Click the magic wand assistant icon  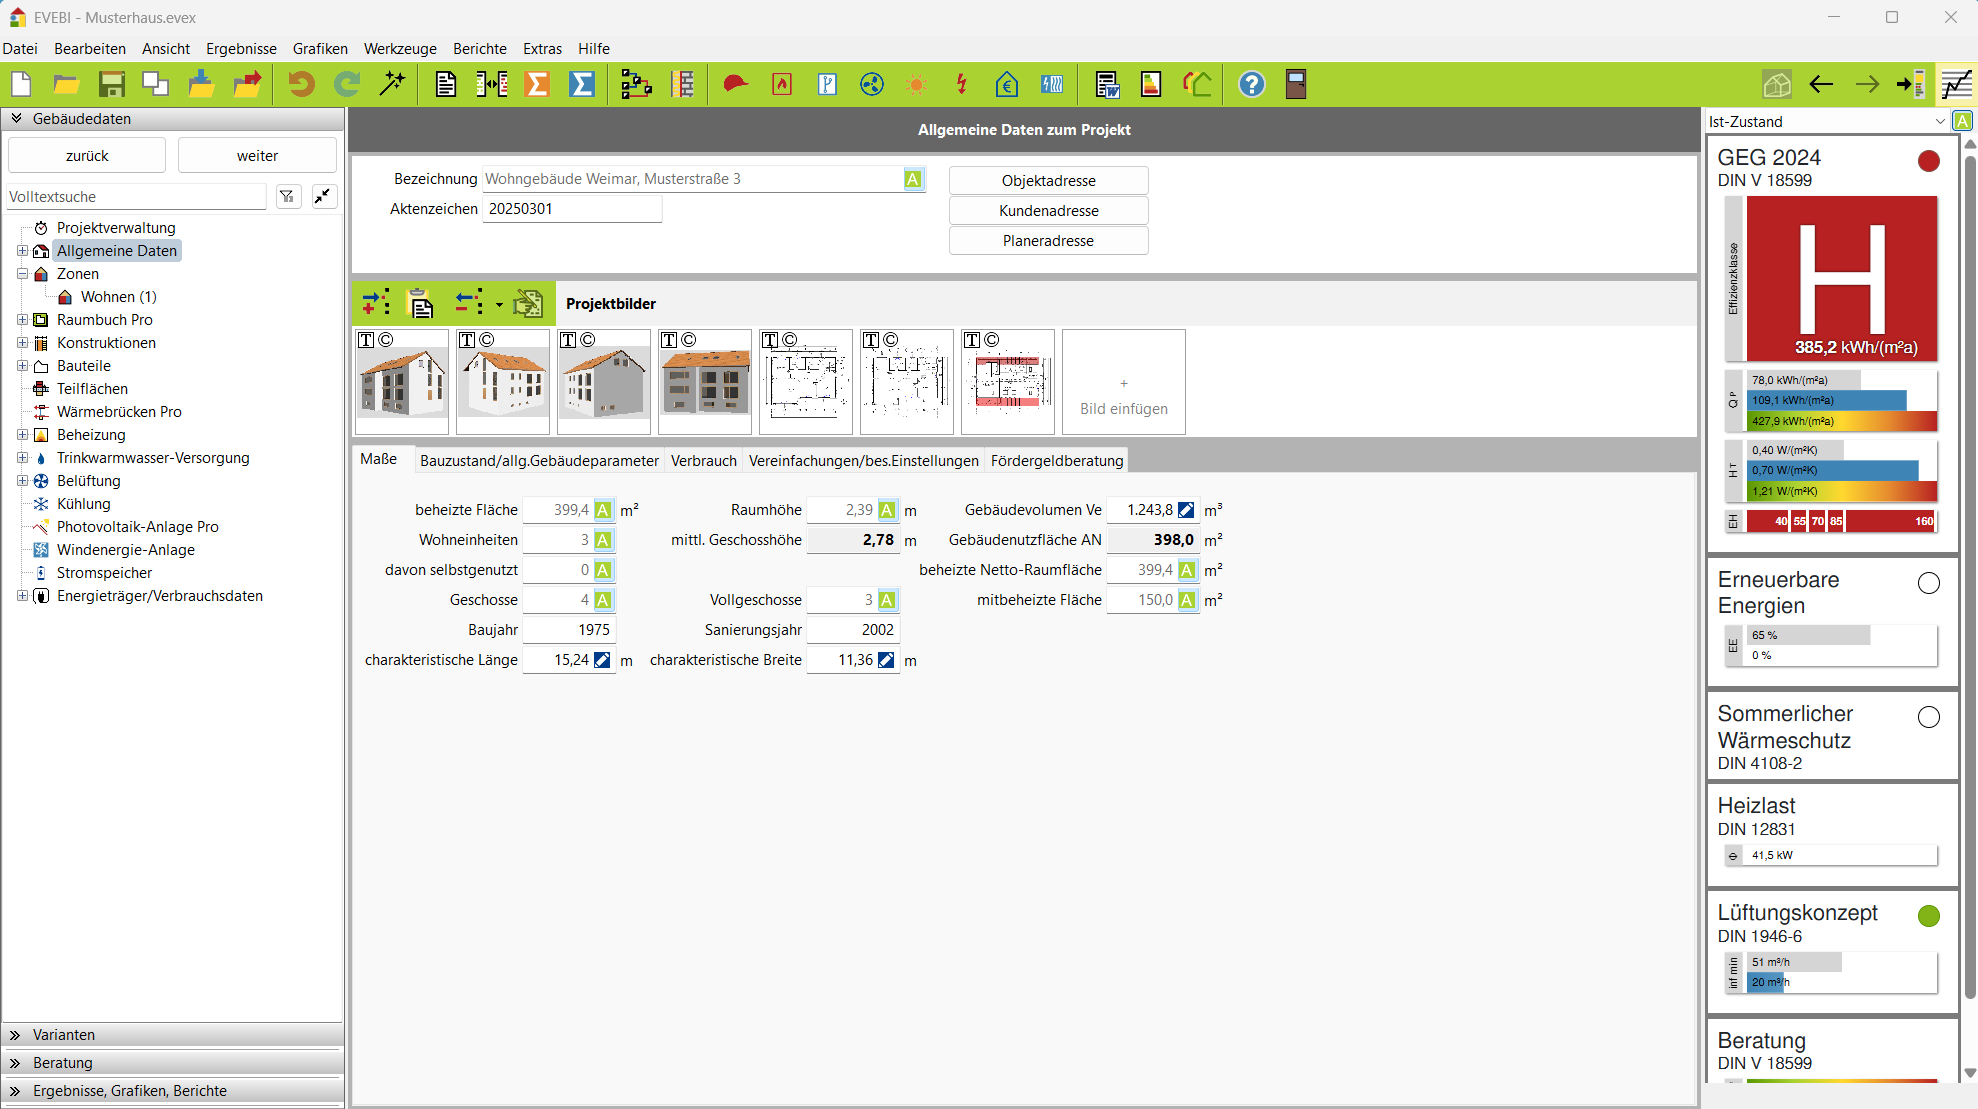click(393, 85)
